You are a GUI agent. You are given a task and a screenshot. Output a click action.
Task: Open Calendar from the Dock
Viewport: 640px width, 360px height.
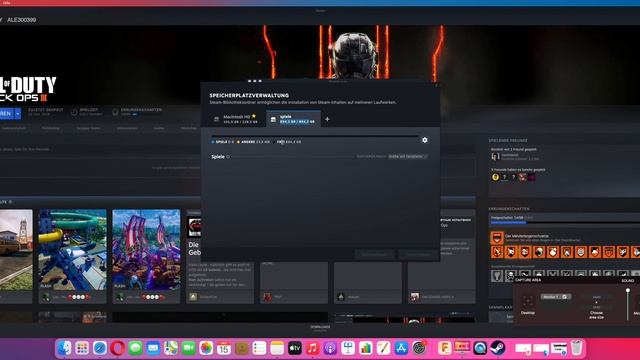tap(224, 348)
